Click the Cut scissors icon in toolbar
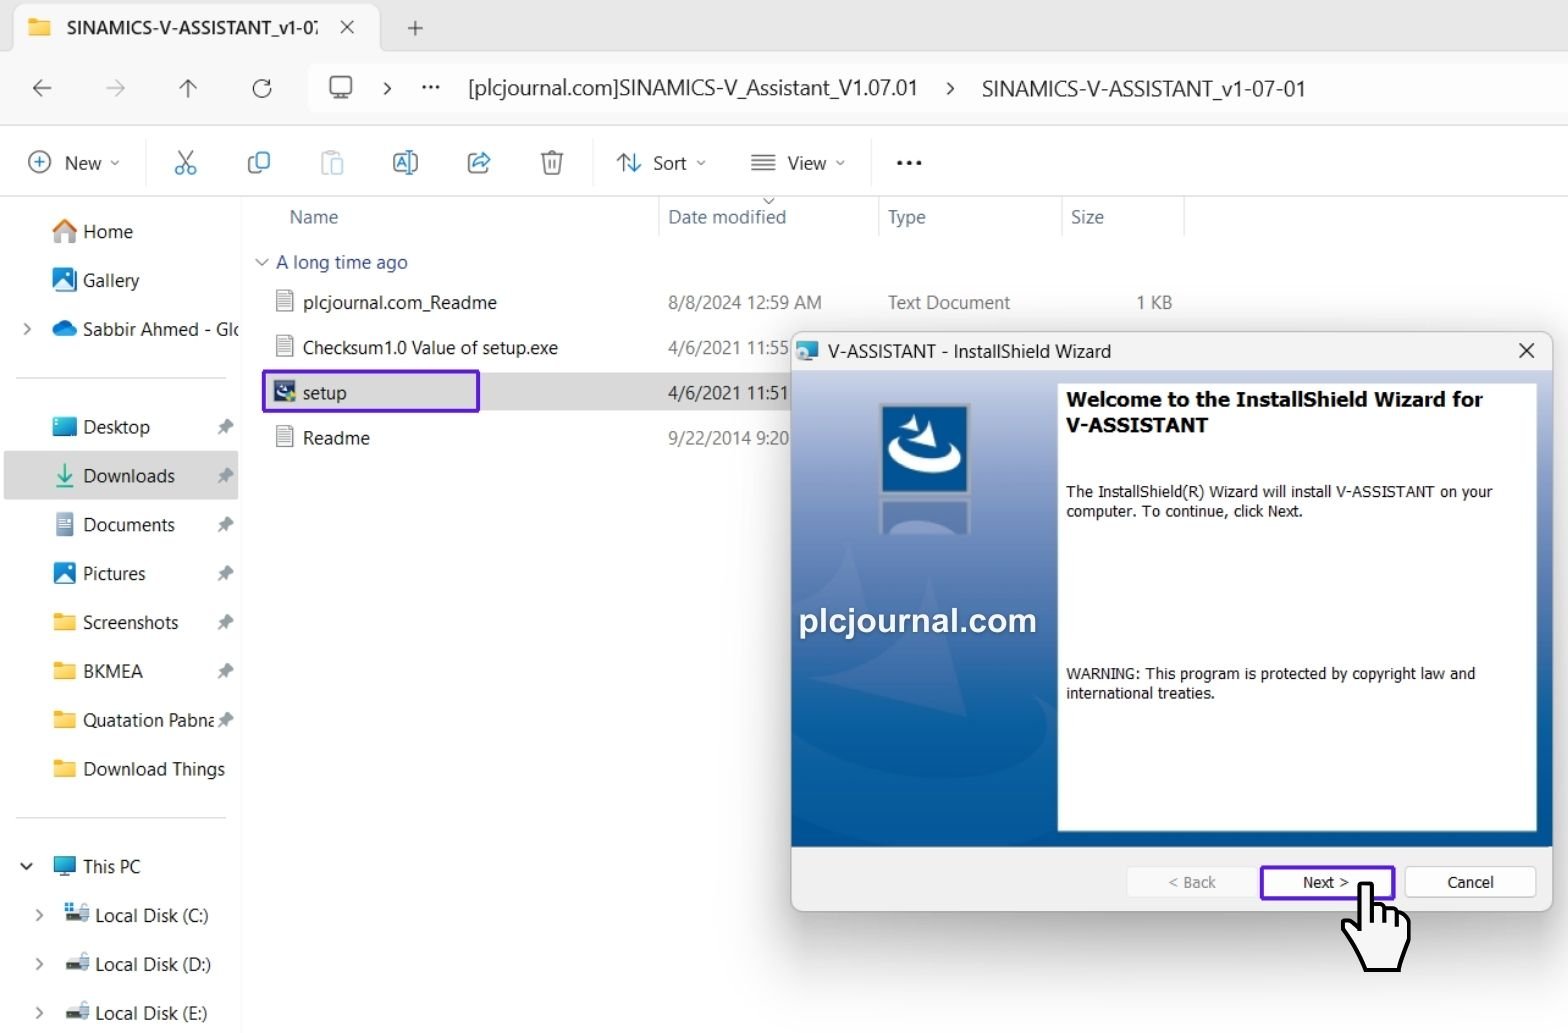1568x1033 pixels. (185, 162)
